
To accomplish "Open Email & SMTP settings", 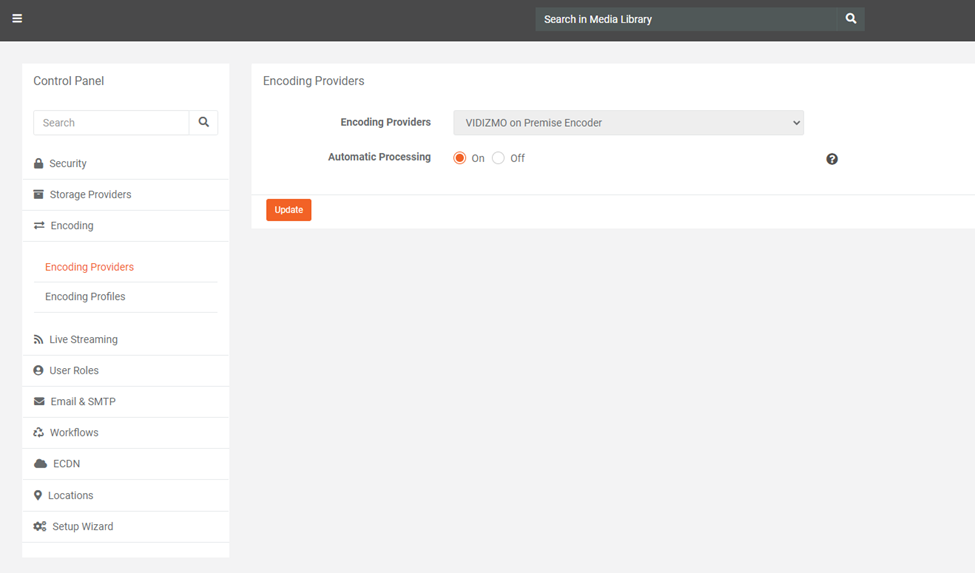I will pyautogui.click(x=83, y=402).
